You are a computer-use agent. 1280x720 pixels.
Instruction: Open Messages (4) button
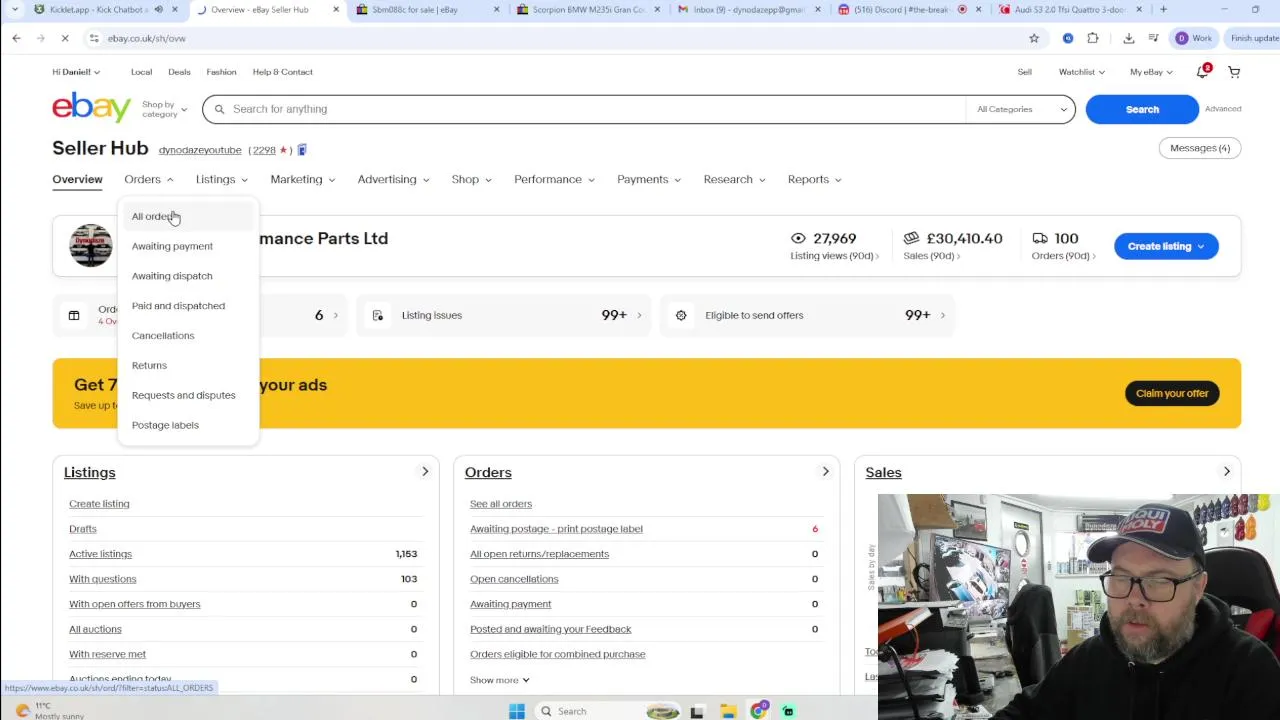(x=1200, y=148)
